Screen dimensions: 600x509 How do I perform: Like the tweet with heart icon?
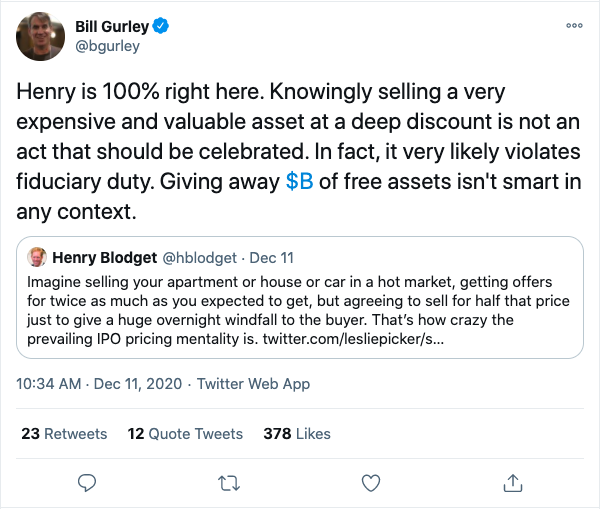371,482
